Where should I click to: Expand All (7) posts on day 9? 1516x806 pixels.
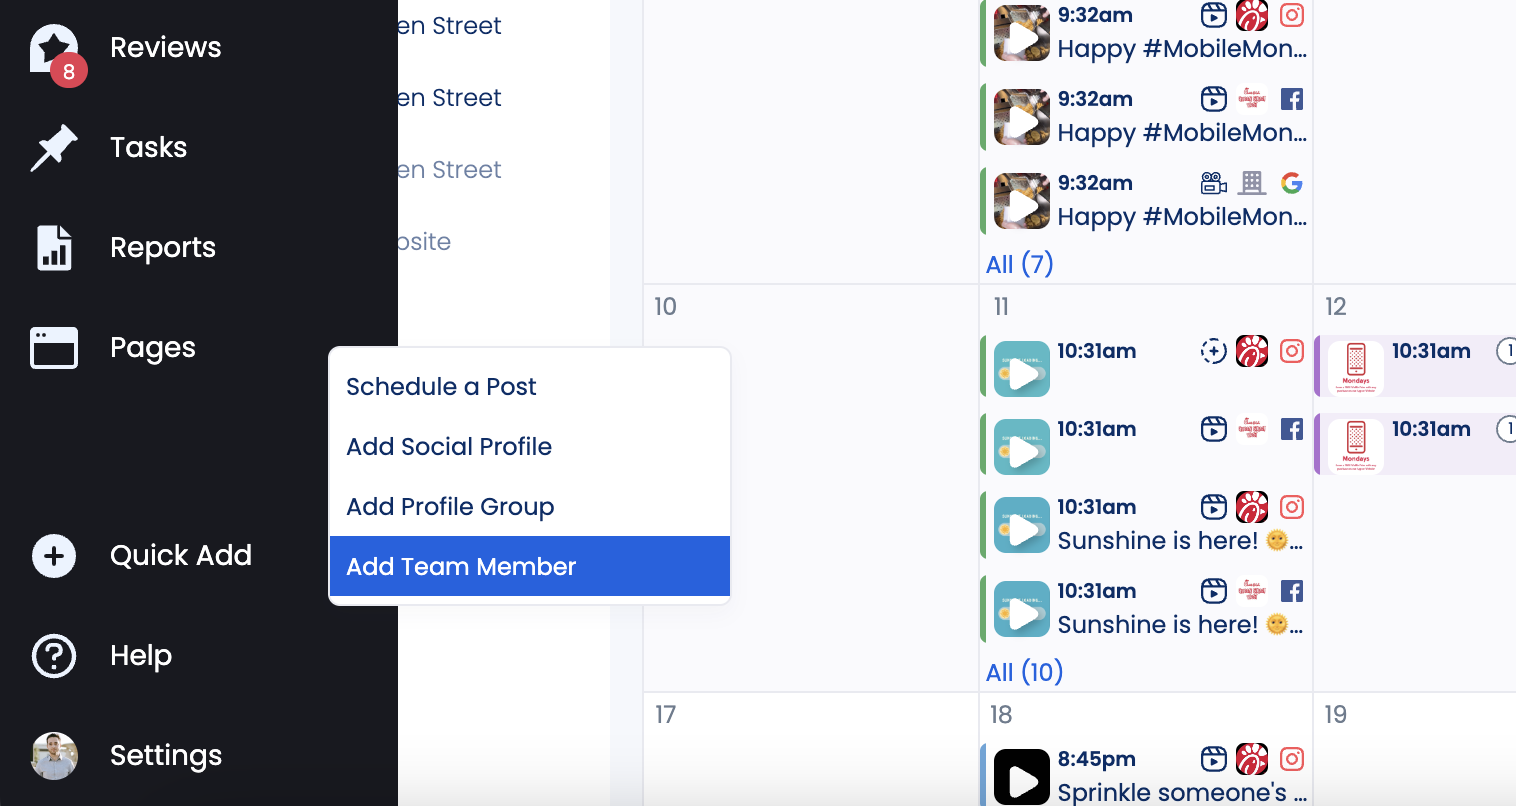[x=1018, y=263]
